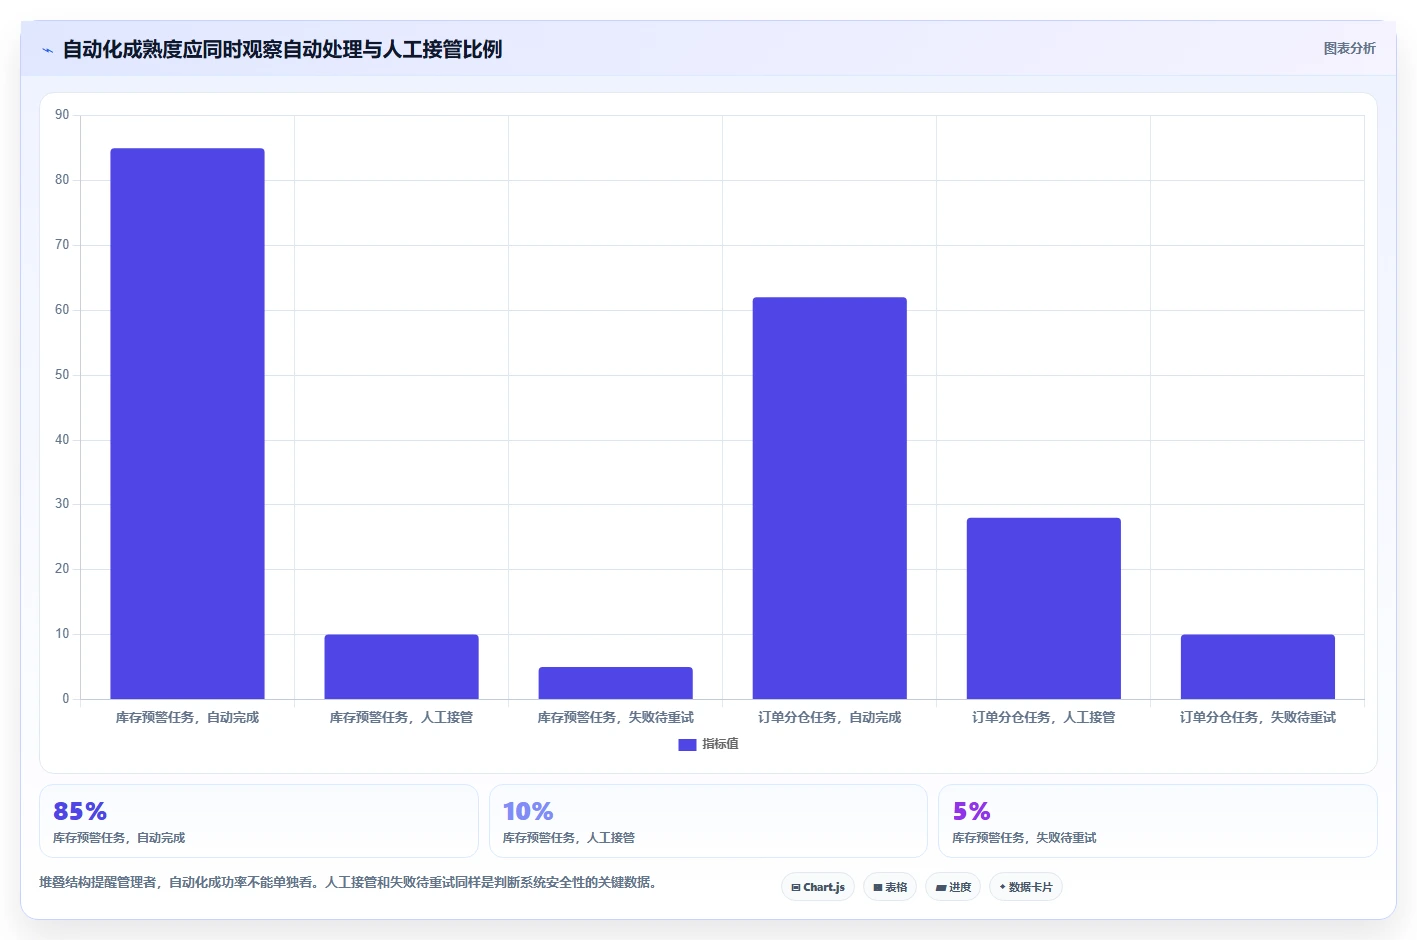Click the 进度 tag icon
1417x940 pixels.
coord(940,888)
